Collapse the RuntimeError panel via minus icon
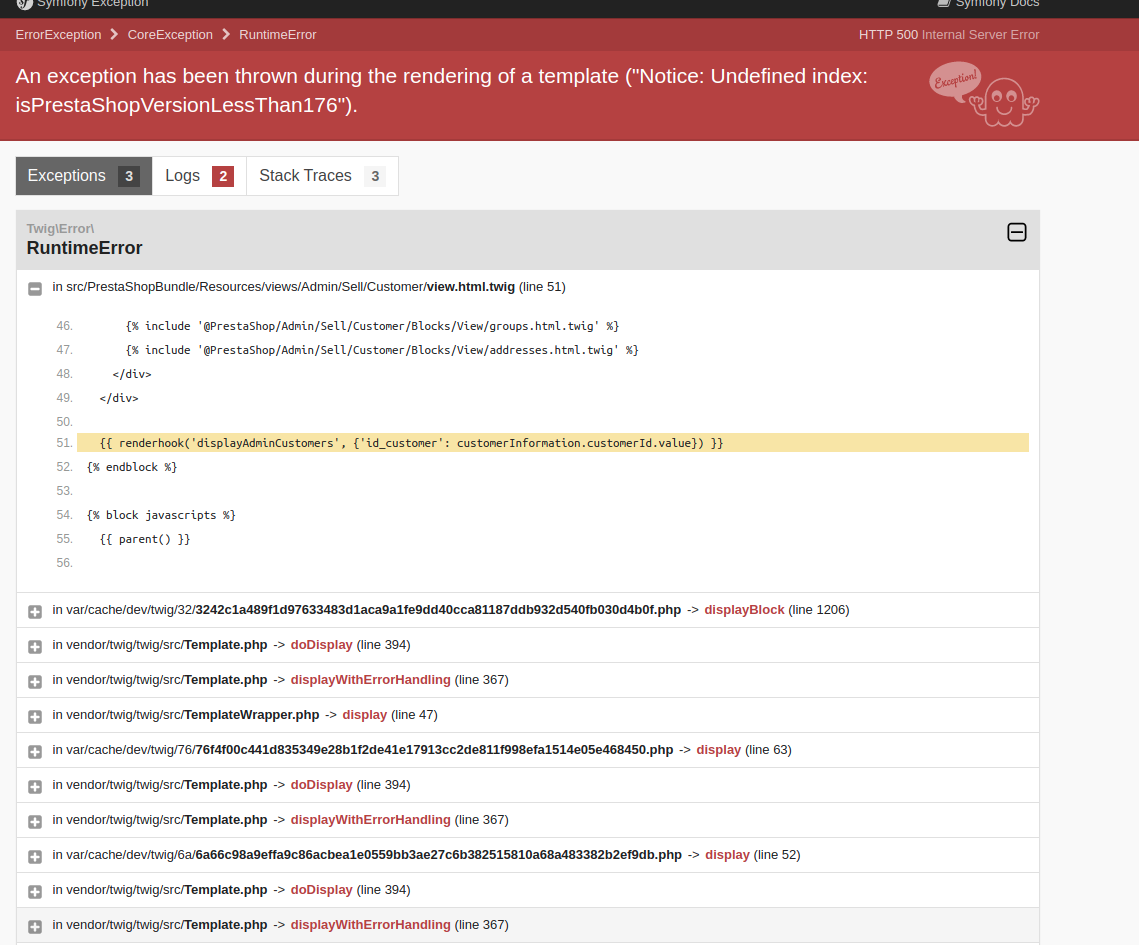 pos(1017,232)
